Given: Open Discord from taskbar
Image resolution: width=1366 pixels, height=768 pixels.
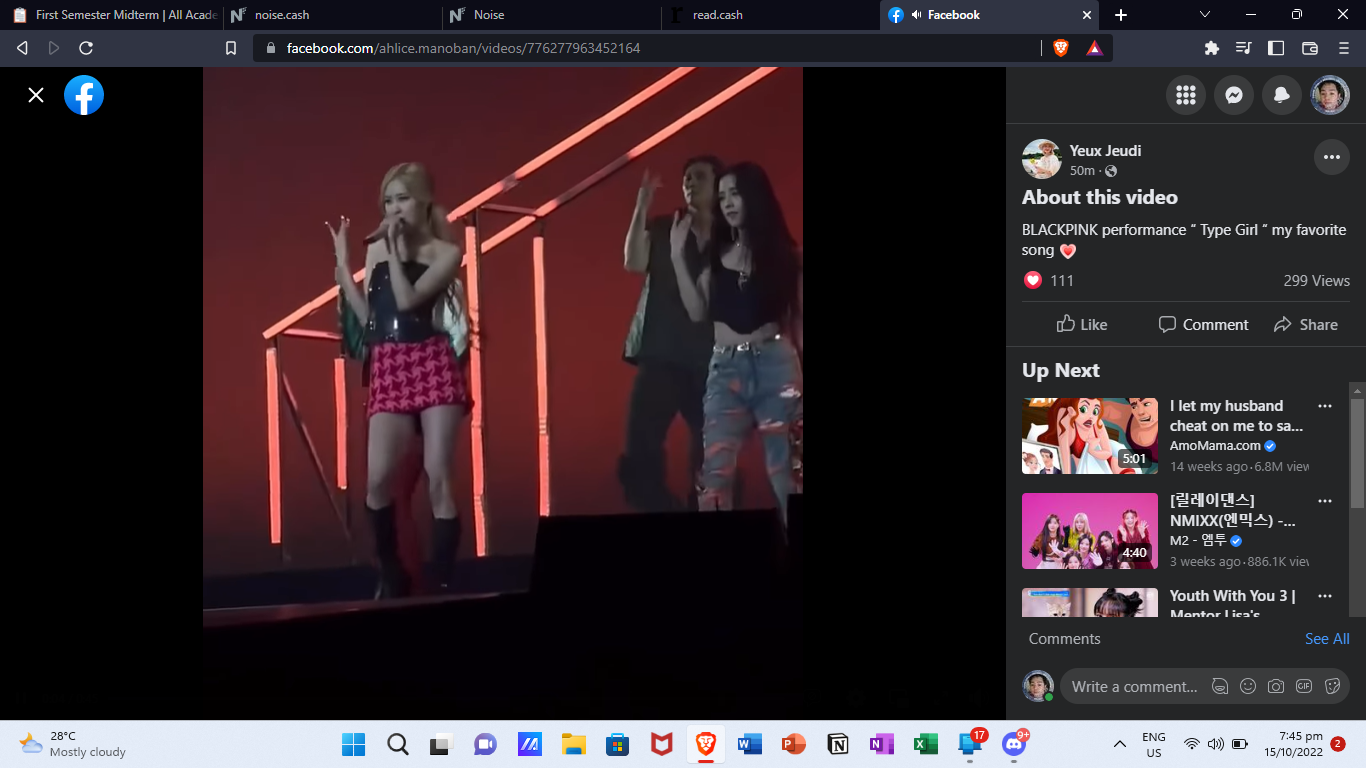Looking at the screenshot, I should (1014, 744).
